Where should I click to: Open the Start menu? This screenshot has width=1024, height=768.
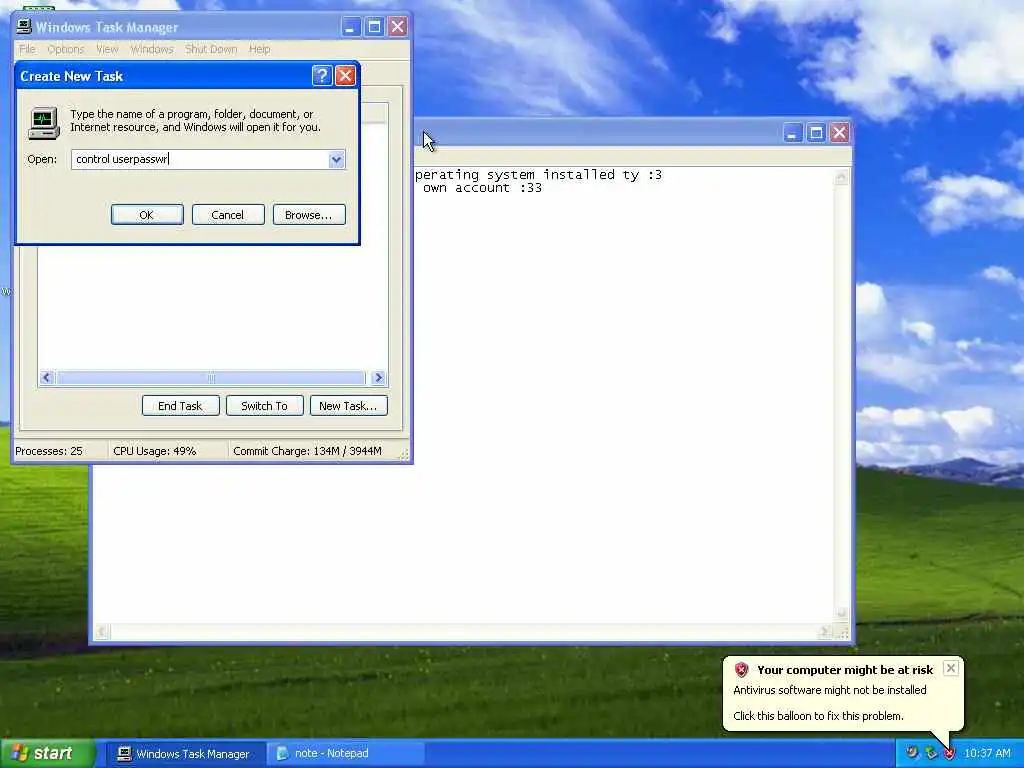click(x=48, y=754)
